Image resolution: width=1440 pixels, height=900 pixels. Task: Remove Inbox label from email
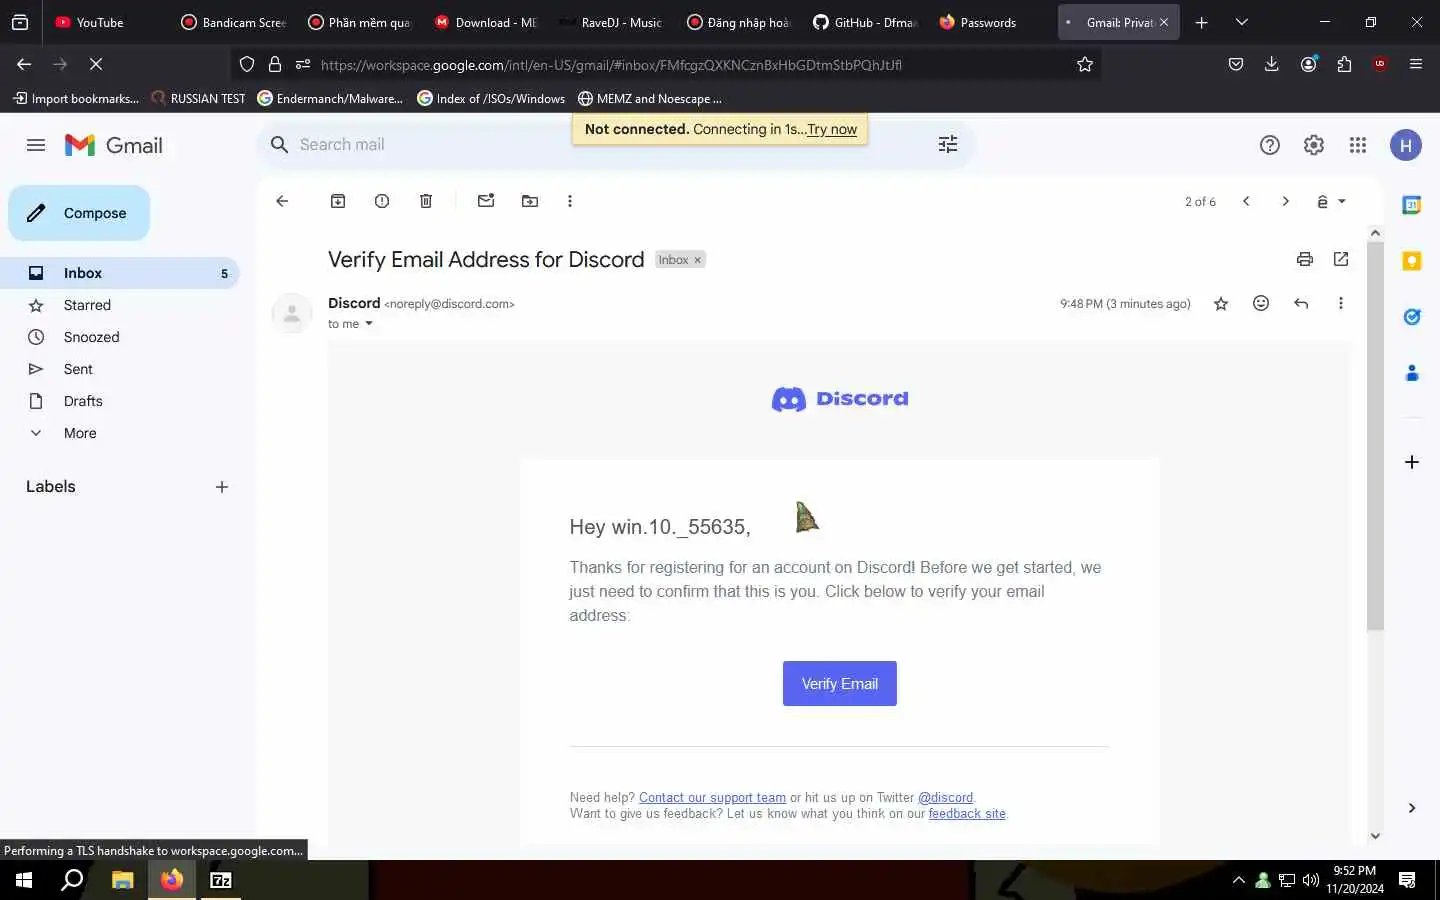pyautogui.click(x=698, y=260)
